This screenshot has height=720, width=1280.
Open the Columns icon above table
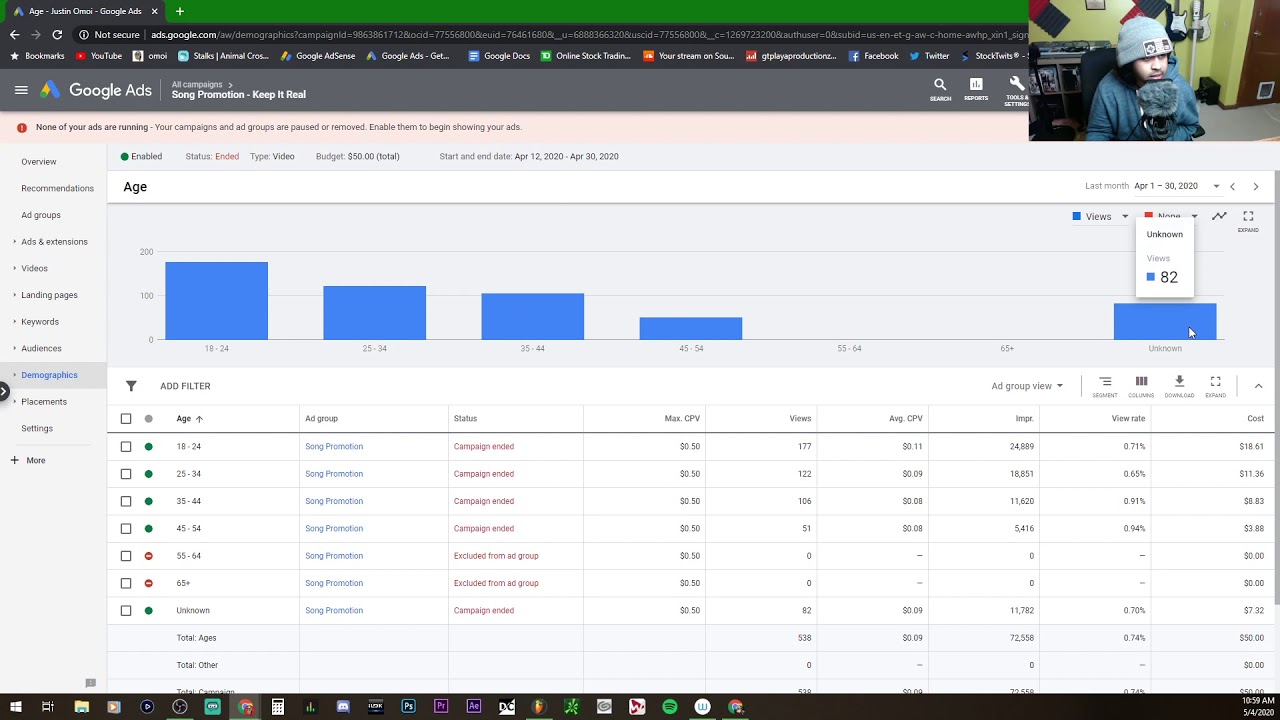(x=1141, y=382)
